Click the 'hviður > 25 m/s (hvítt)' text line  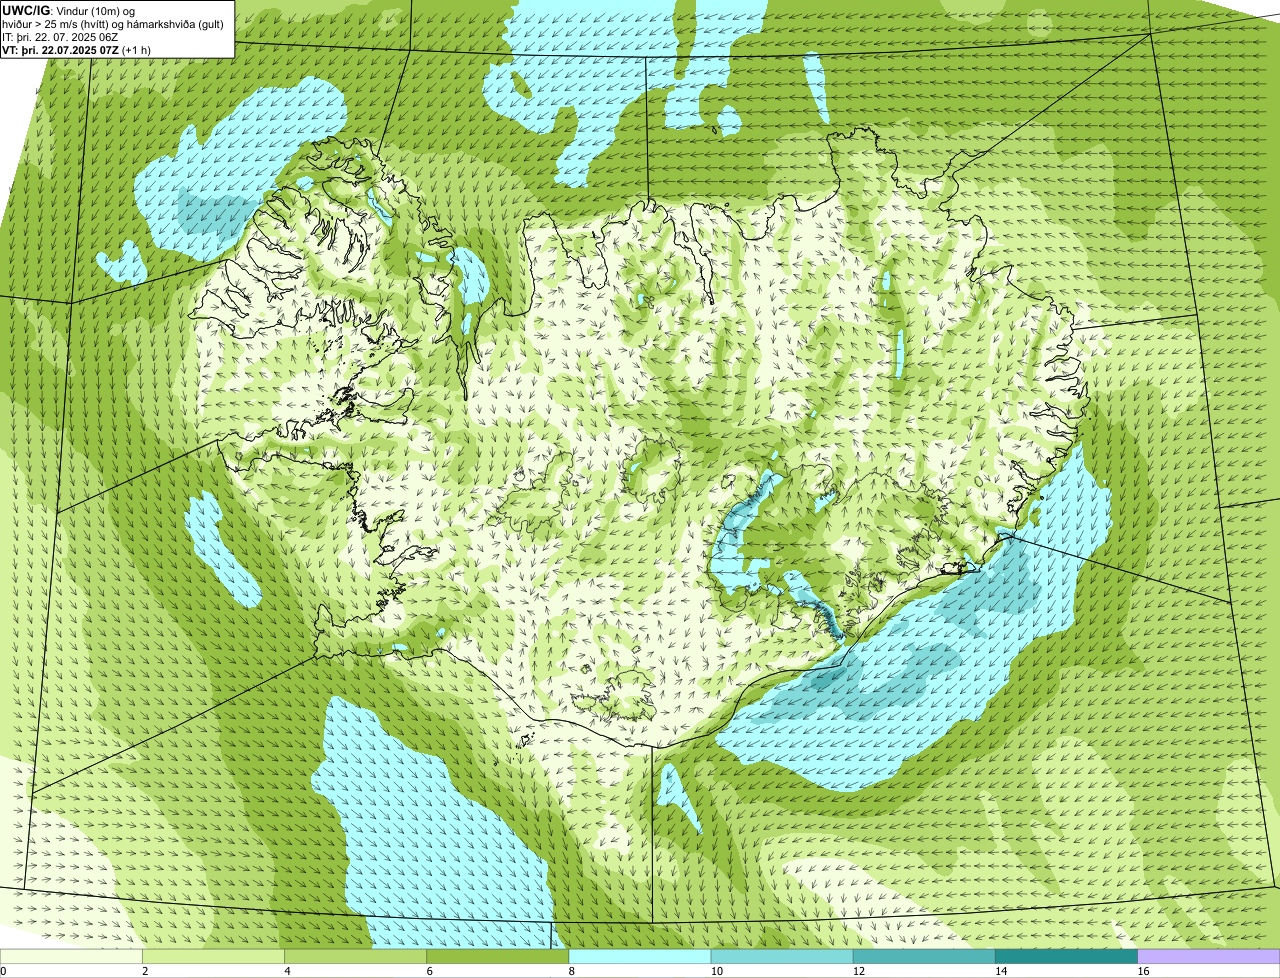pos(113,23)
